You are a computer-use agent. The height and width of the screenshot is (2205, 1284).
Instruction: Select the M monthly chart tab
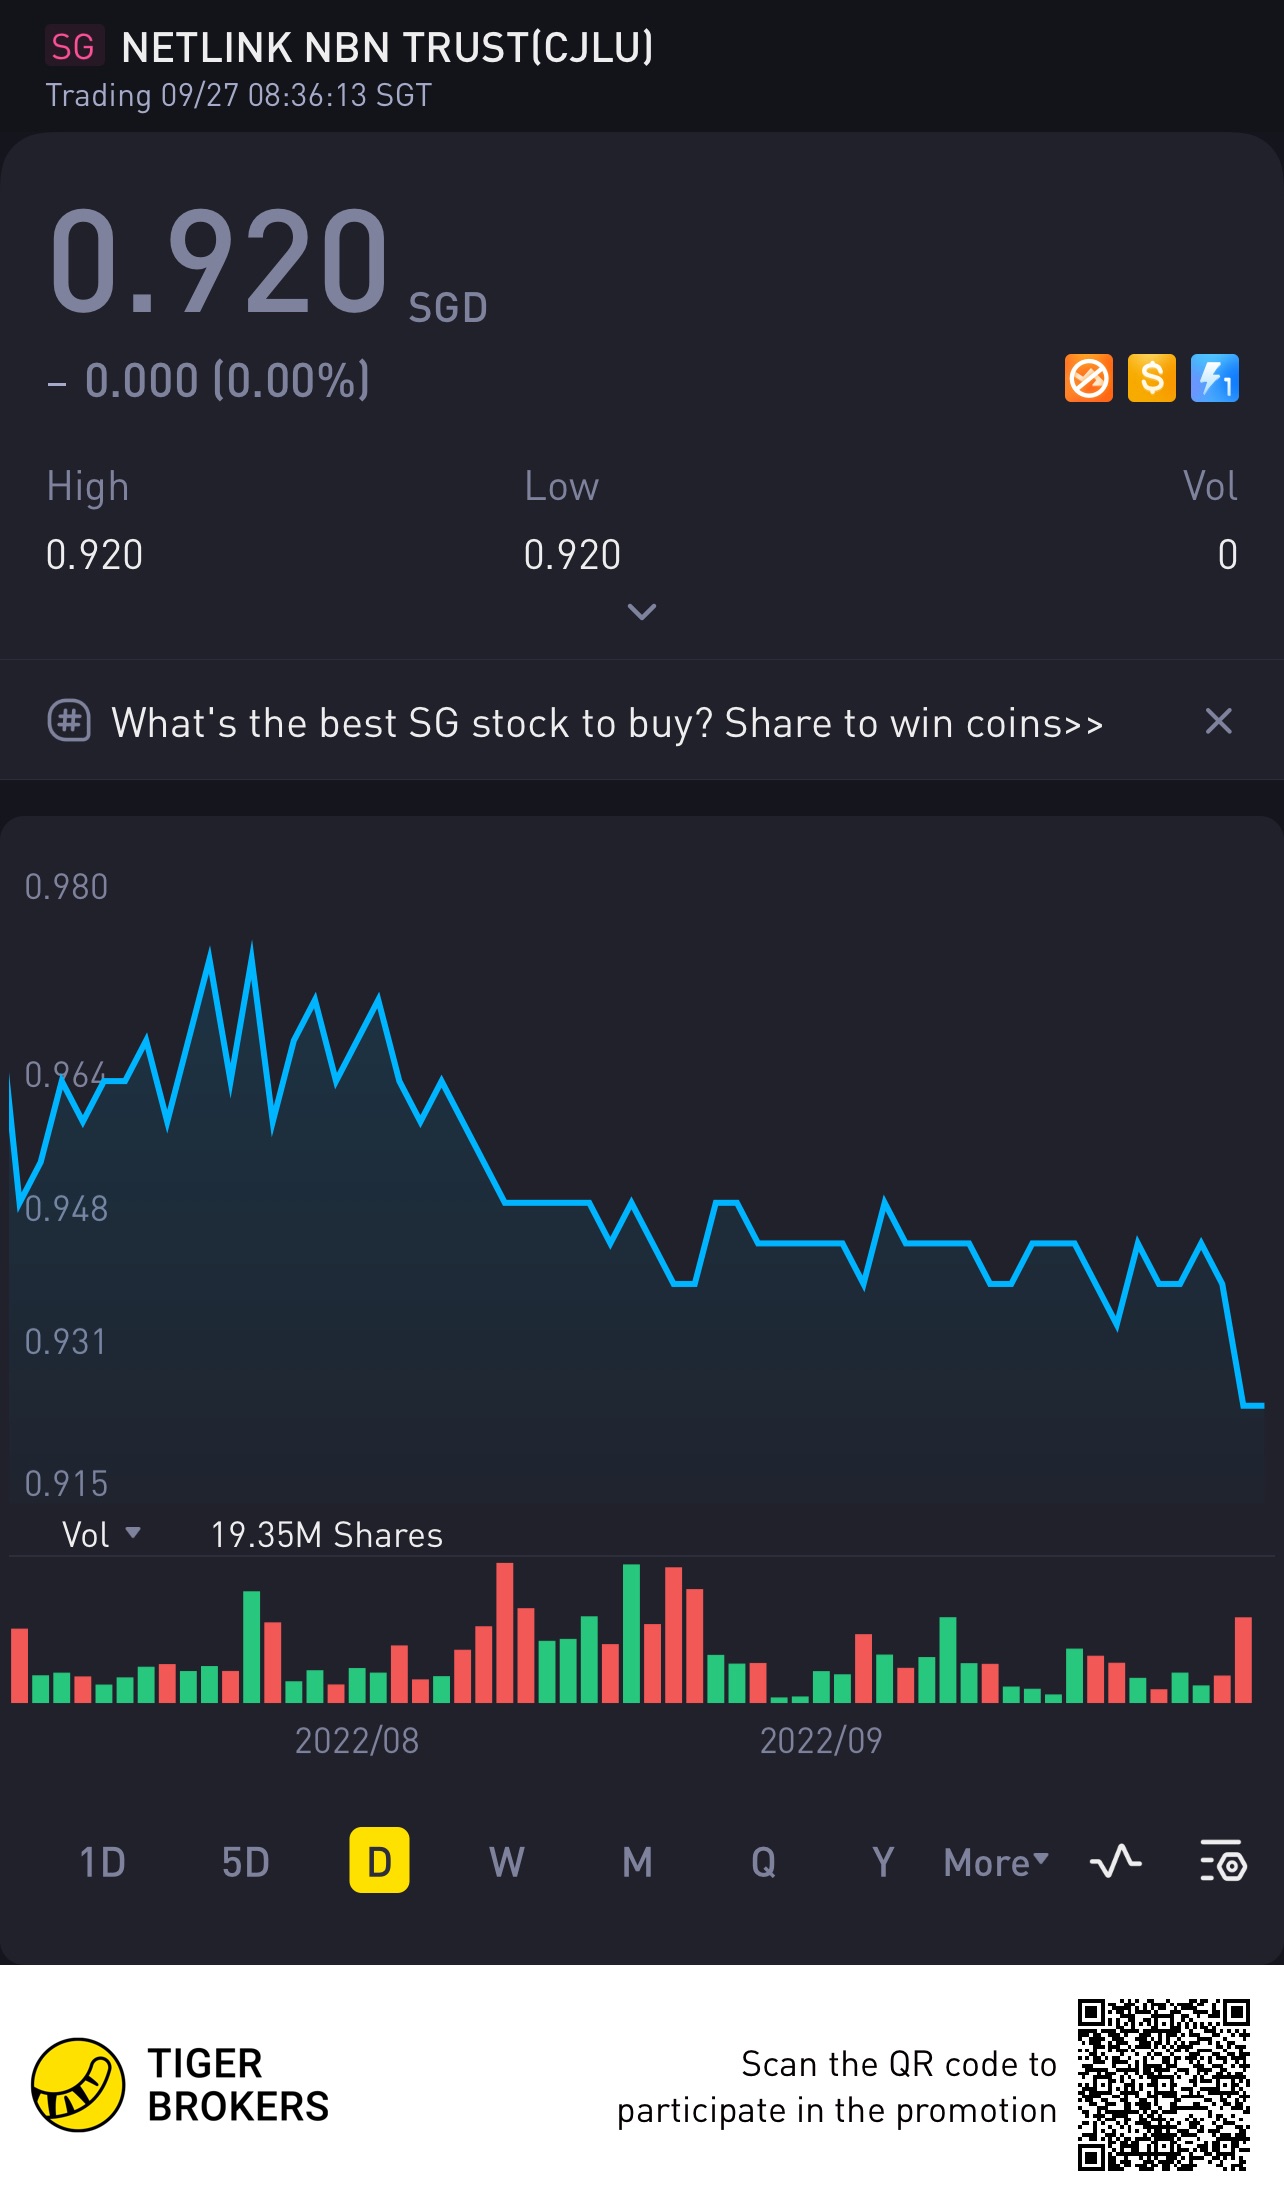point(637,1862)
